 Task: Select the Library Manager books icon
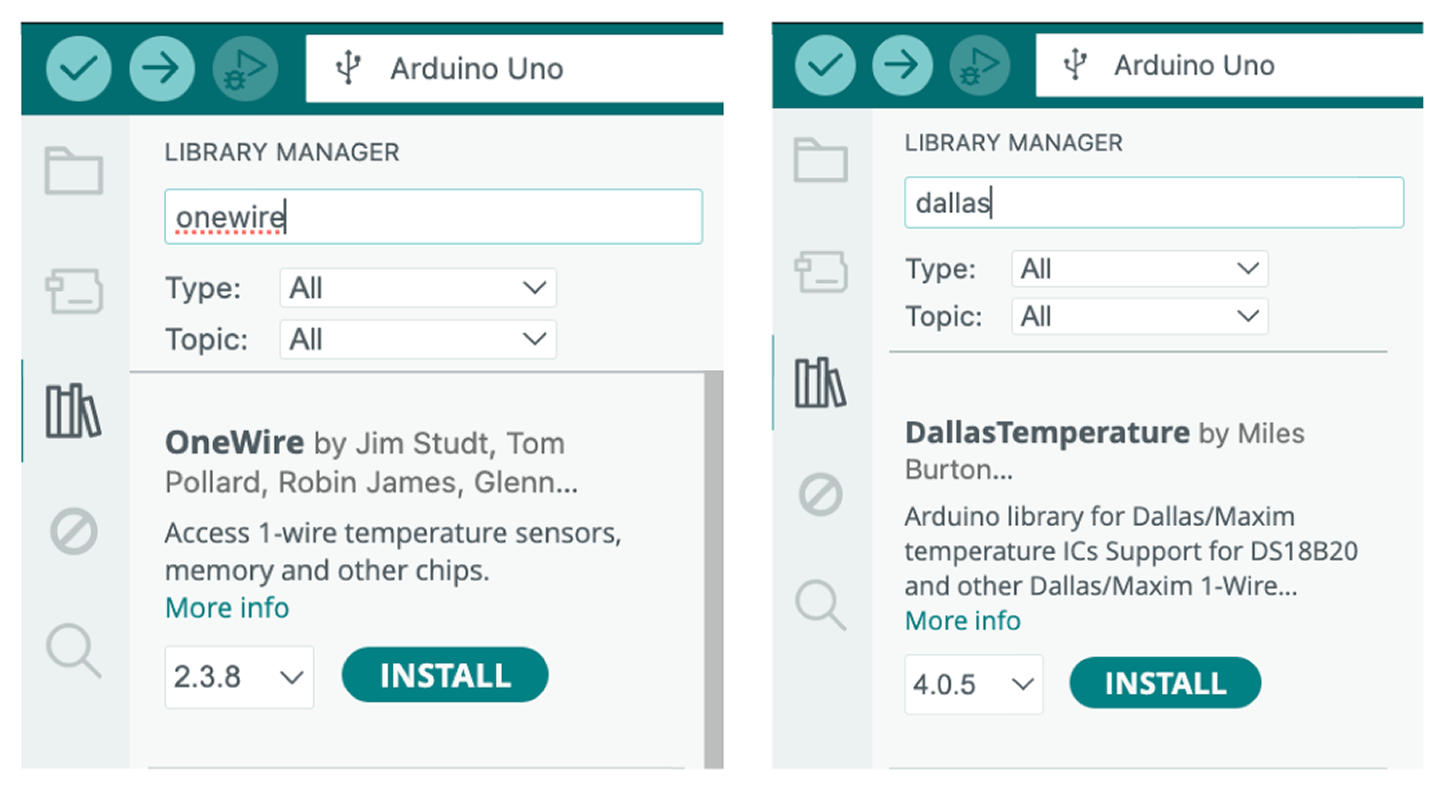click(x=73, y=410)
